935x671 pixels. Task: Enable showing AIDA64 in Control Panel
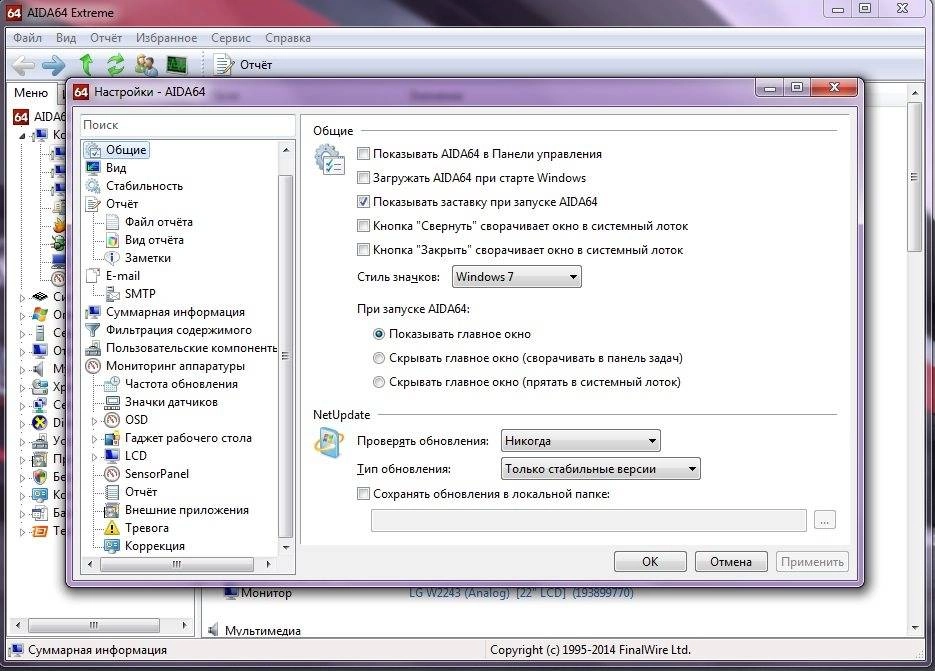(x=363, y=154)
